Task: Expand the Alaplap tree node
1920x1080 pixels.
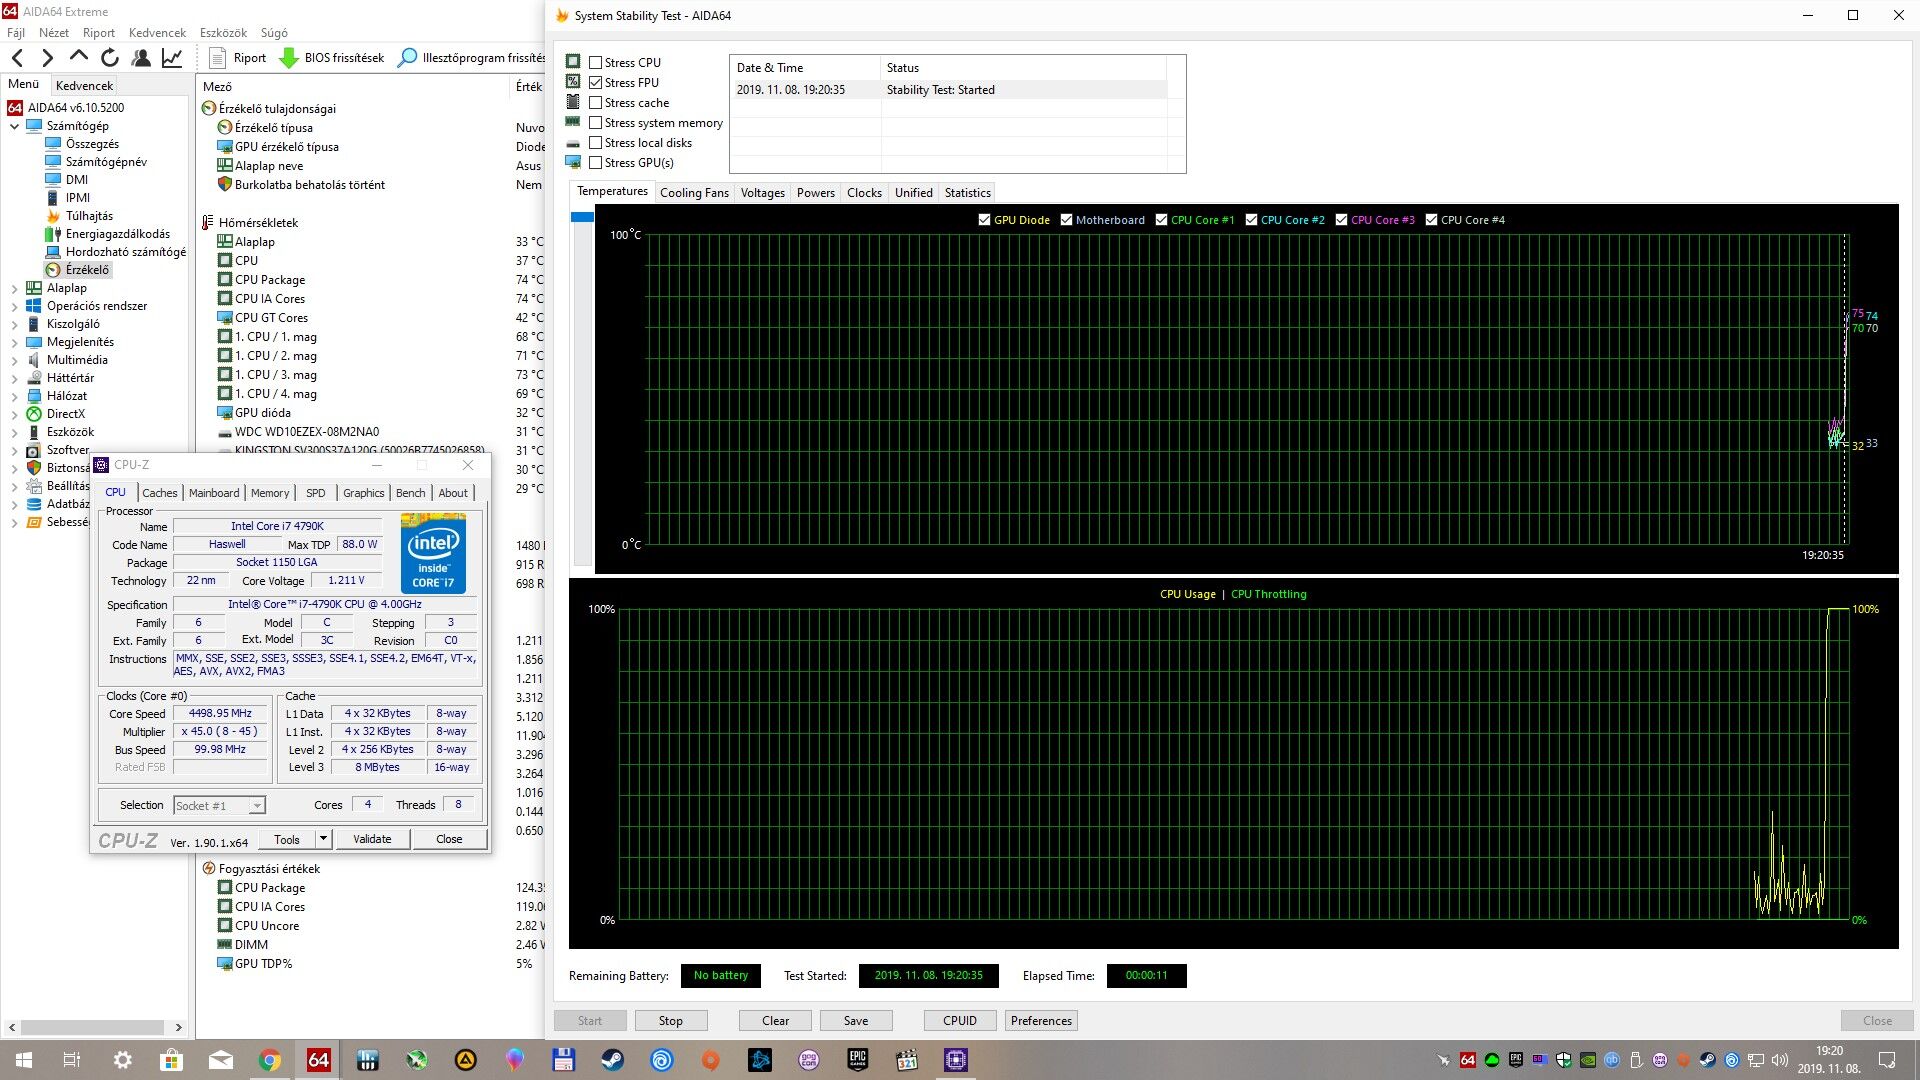Action: pyautogui.click(x=14, y=288)
